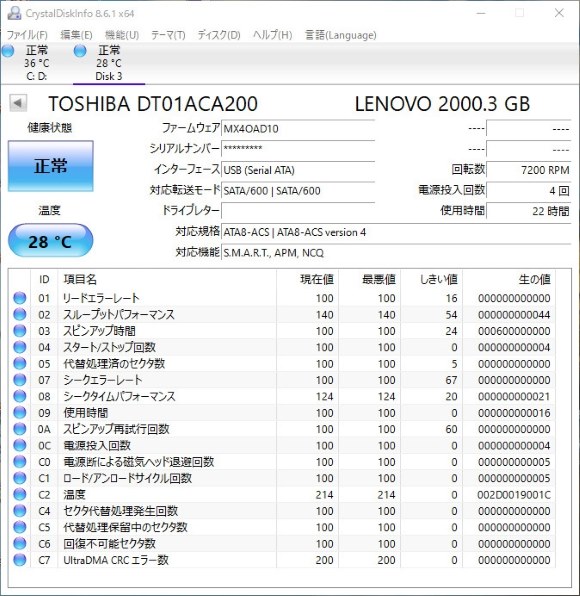The width and height of the screenshot is (580, 596).
Task: Click the 対応機能 field S.M.A.R.T., APM, NCQ
Action: (396, 252)
